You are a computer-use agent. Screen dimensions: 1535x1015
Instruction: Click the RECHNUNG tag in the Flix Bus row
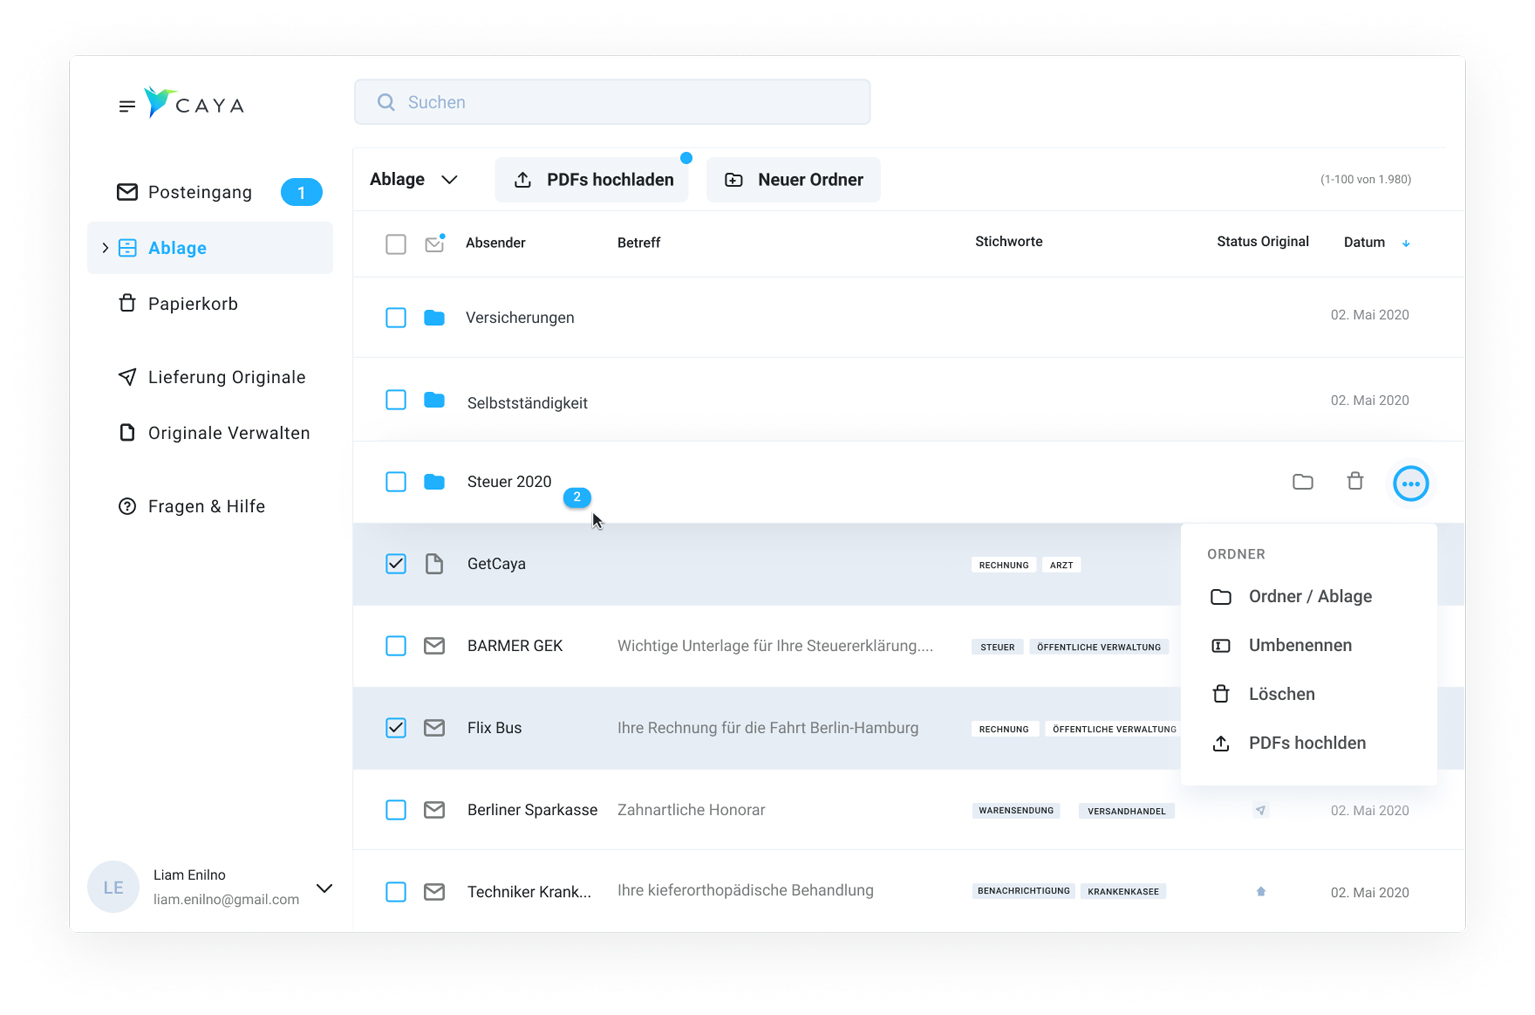point(1004,729)
